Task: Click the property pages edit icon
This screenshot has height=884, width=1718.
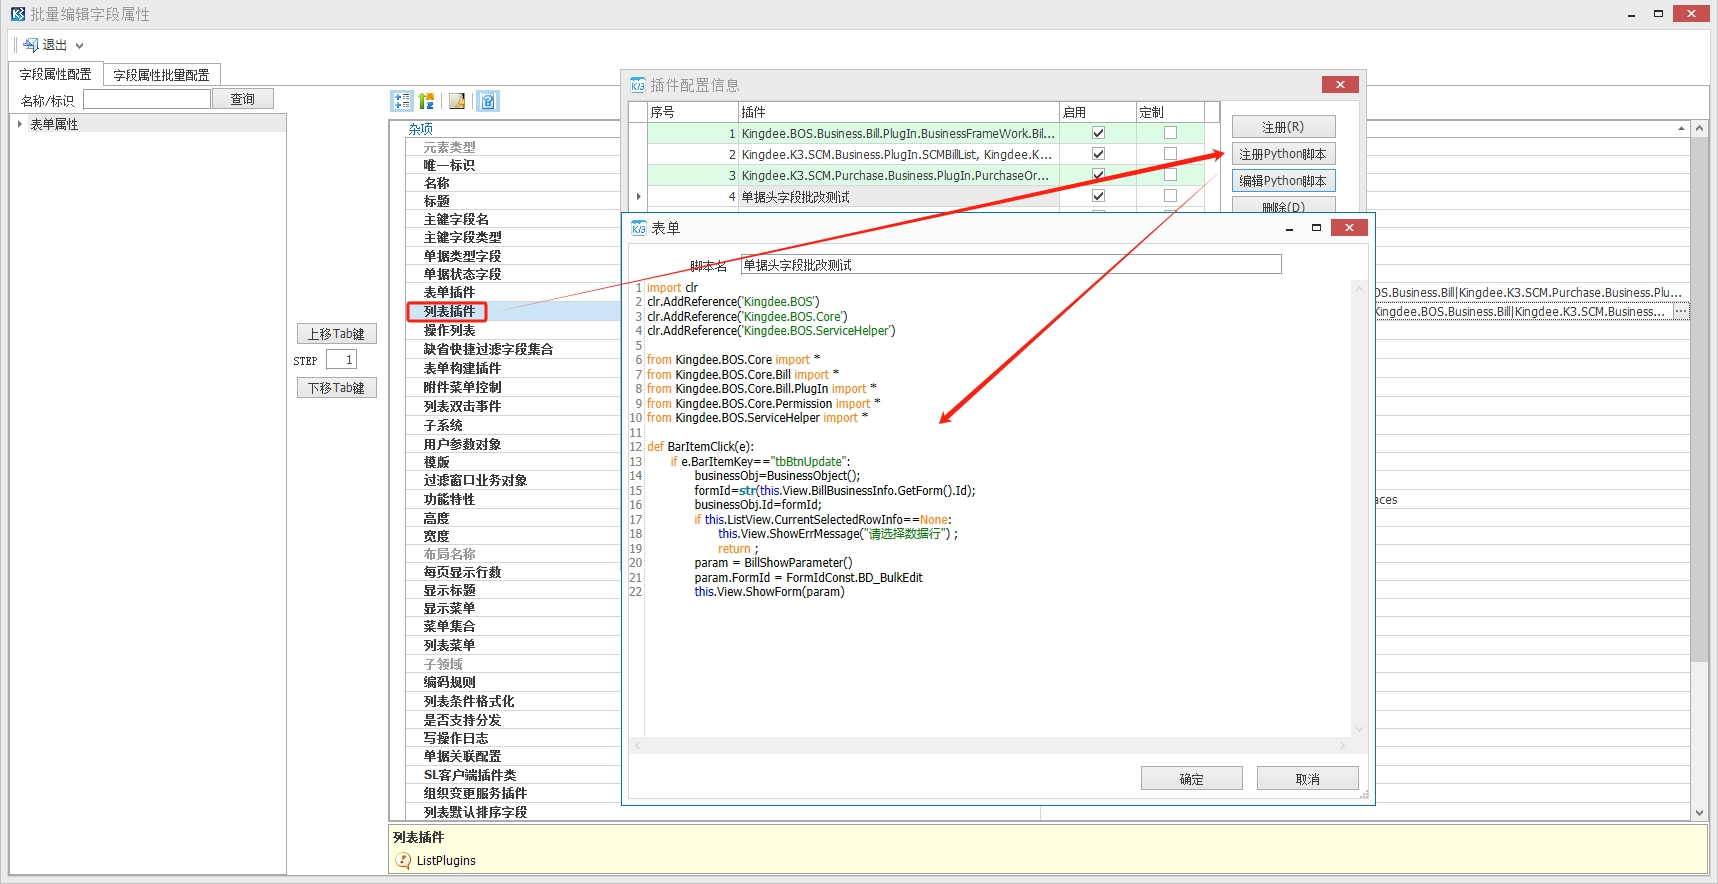Action: (457, 101)
